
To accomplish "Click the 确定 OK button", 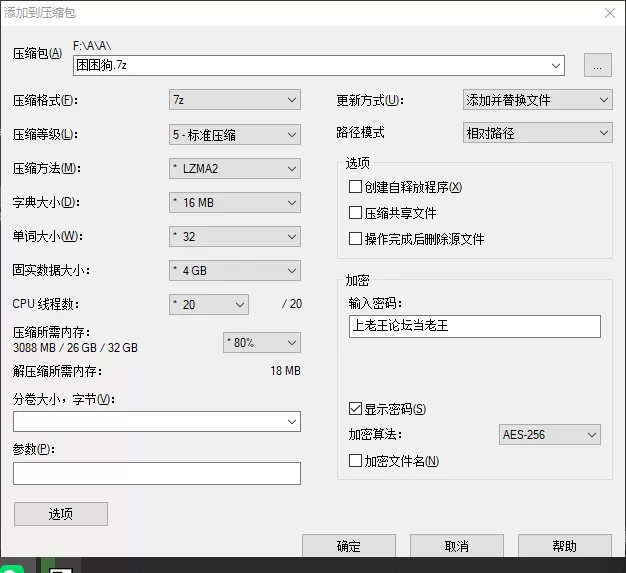I will tap(349, 546).
